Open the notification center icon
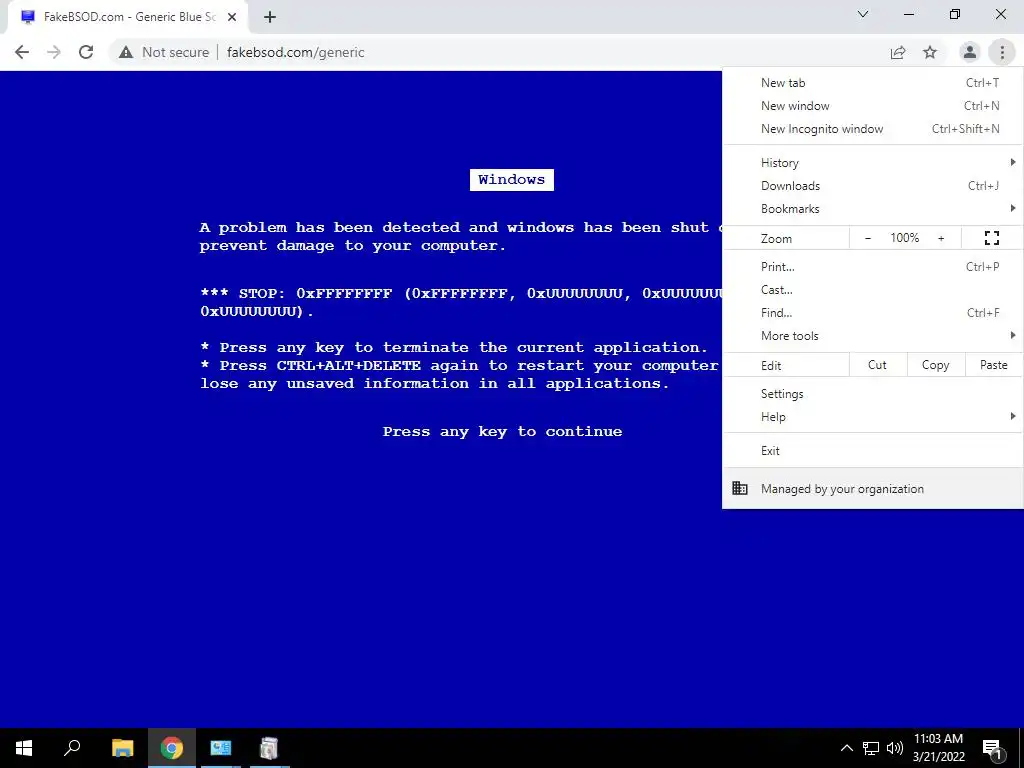The image size is (1024, 768). point(992,748)
